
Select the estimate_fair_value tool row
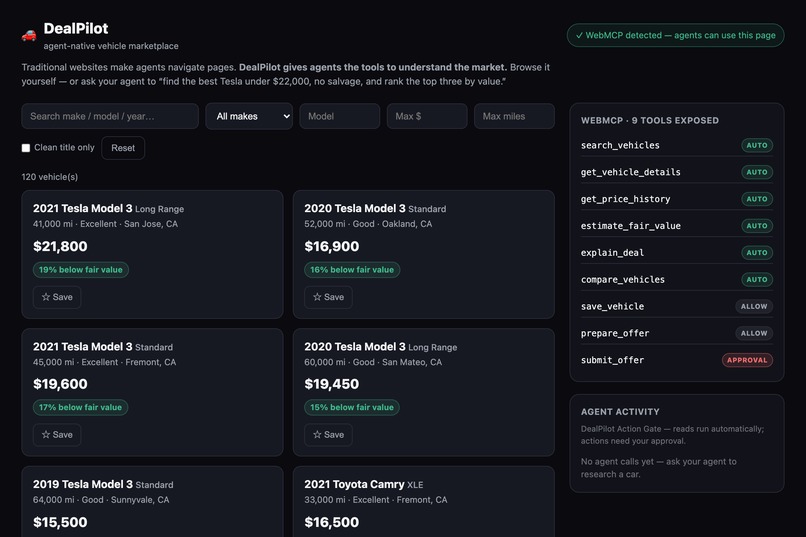click(x=676, y=226)
